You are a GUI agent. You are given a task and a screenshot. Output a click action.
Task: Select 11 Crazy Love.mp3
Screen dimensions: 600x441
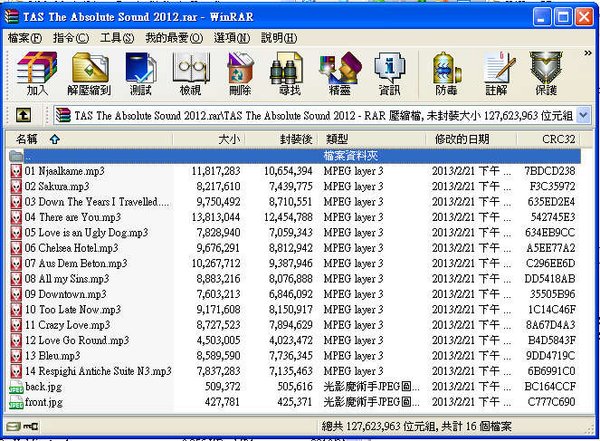click(x=67, y=325)
